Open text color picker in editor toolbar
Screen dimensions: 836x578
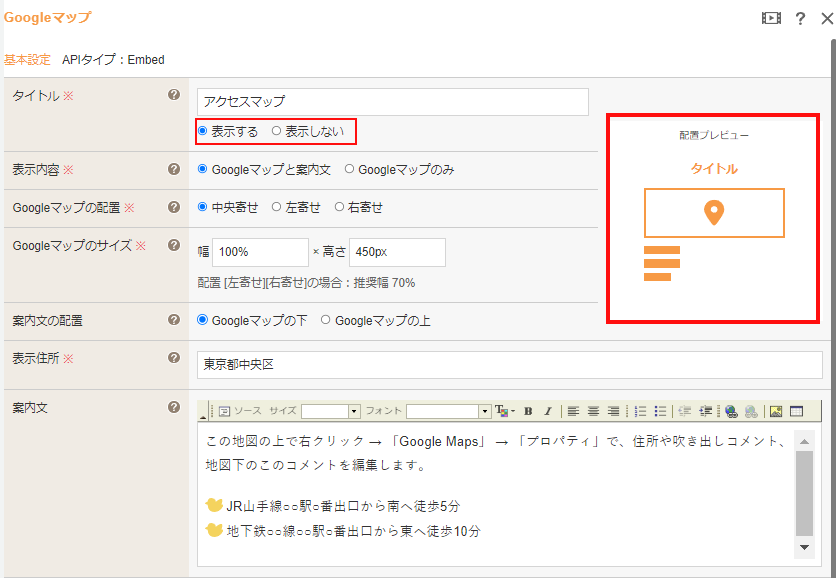pos(504,411)
